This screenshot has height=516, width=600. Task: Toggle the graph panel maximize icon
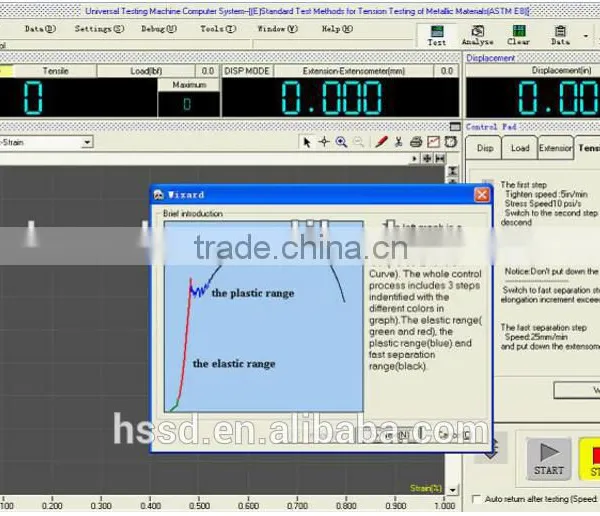coord(455,127)
